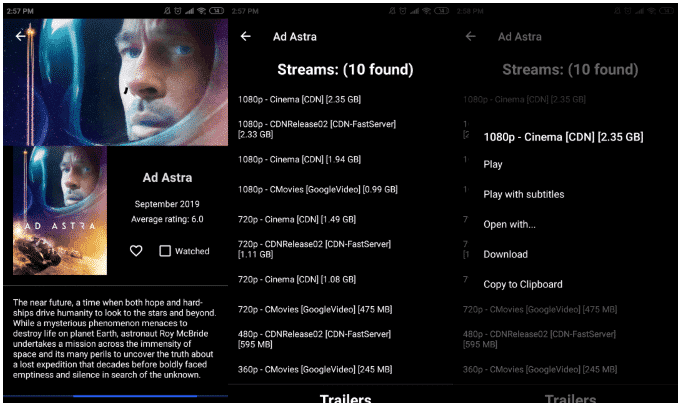Tap the signal strength icon on the middle screen status bar

(x=414, y=11)
